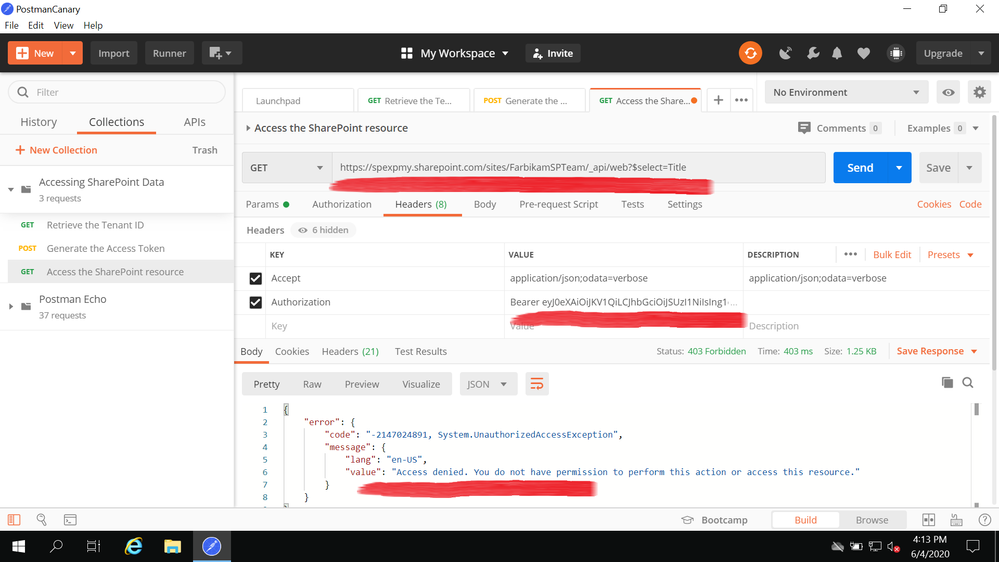
Task: Click the Invite button
Action: tap(553, 54)
